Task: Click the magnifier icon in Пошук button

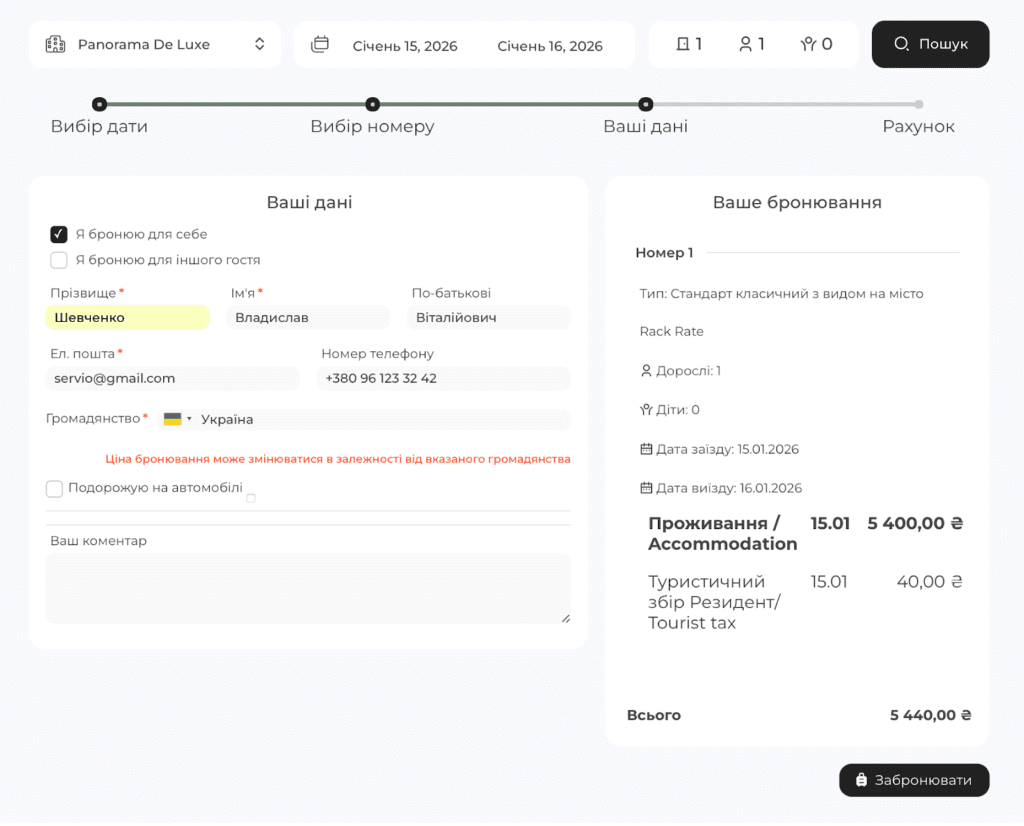Action: 901,44
